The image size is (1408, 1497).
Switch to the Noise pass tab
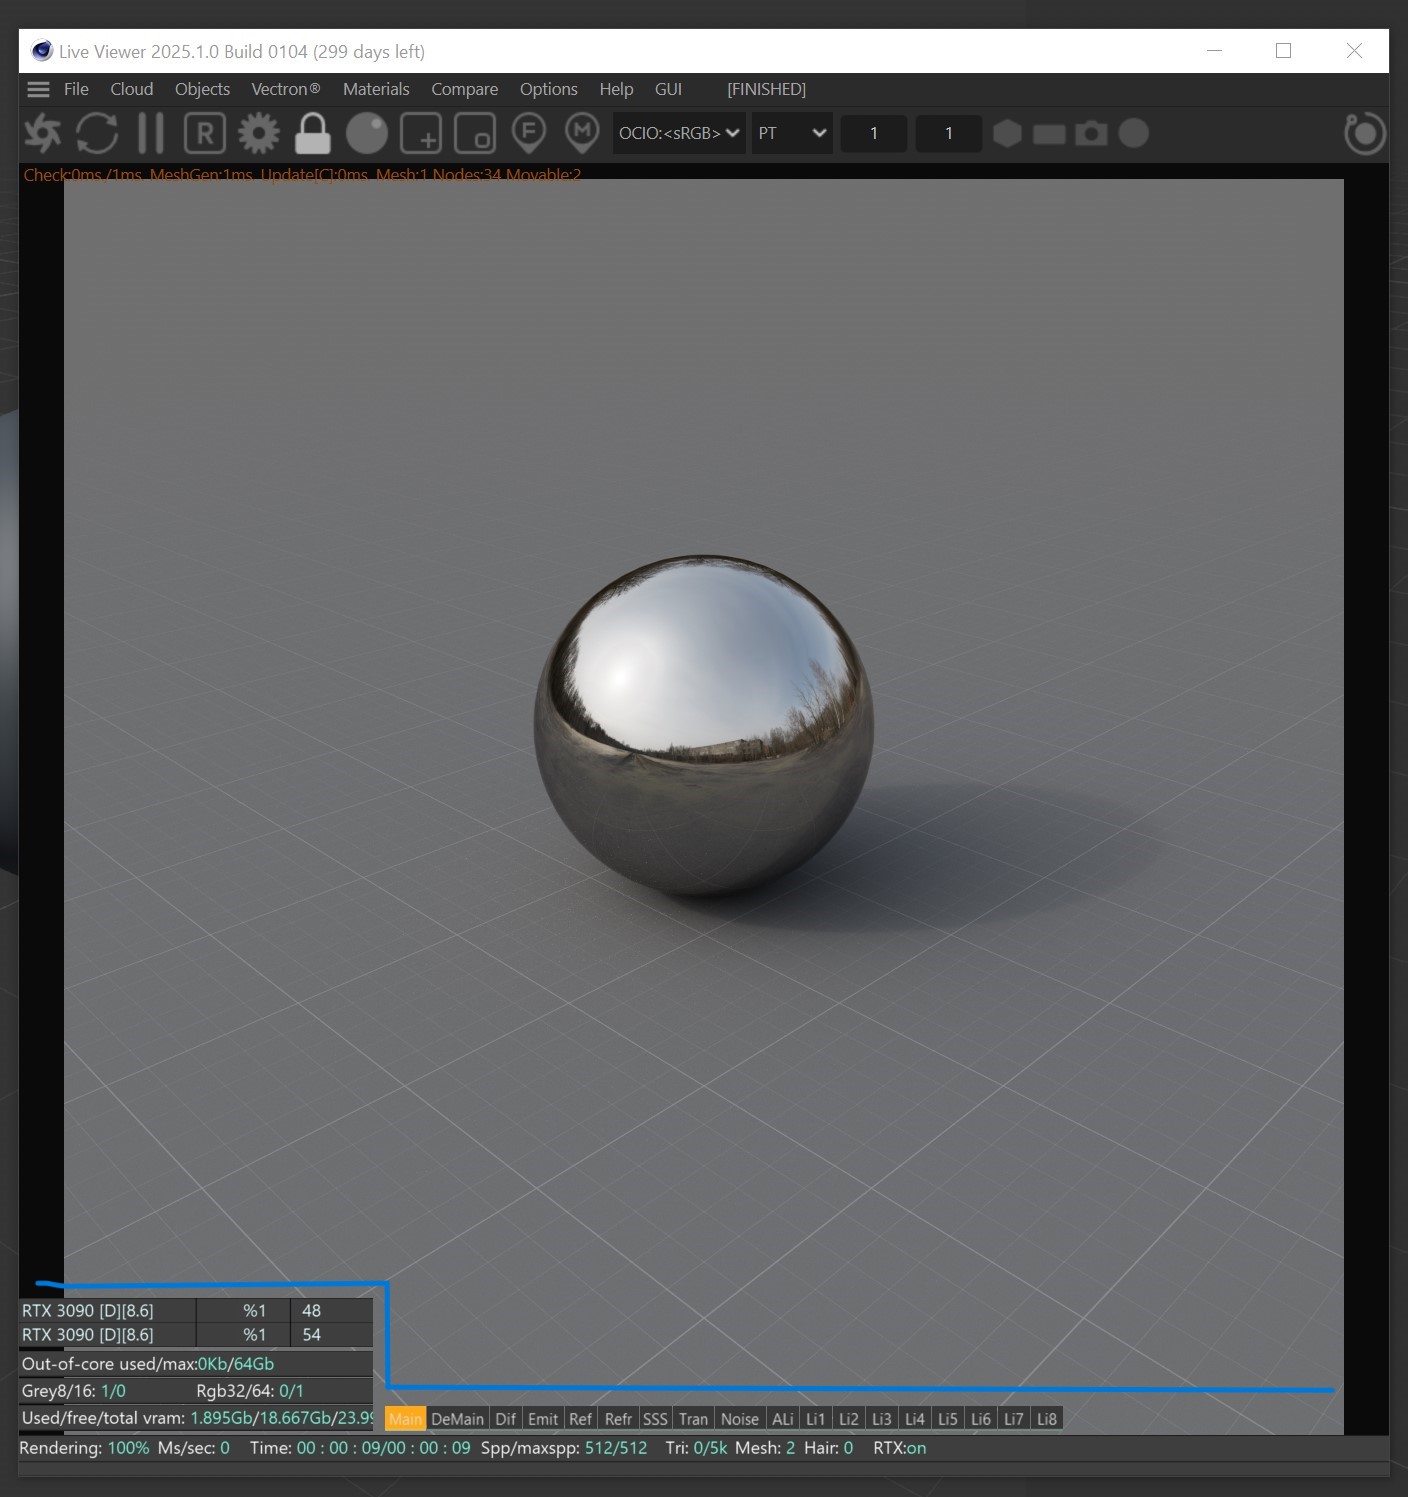pos(740,1419)
